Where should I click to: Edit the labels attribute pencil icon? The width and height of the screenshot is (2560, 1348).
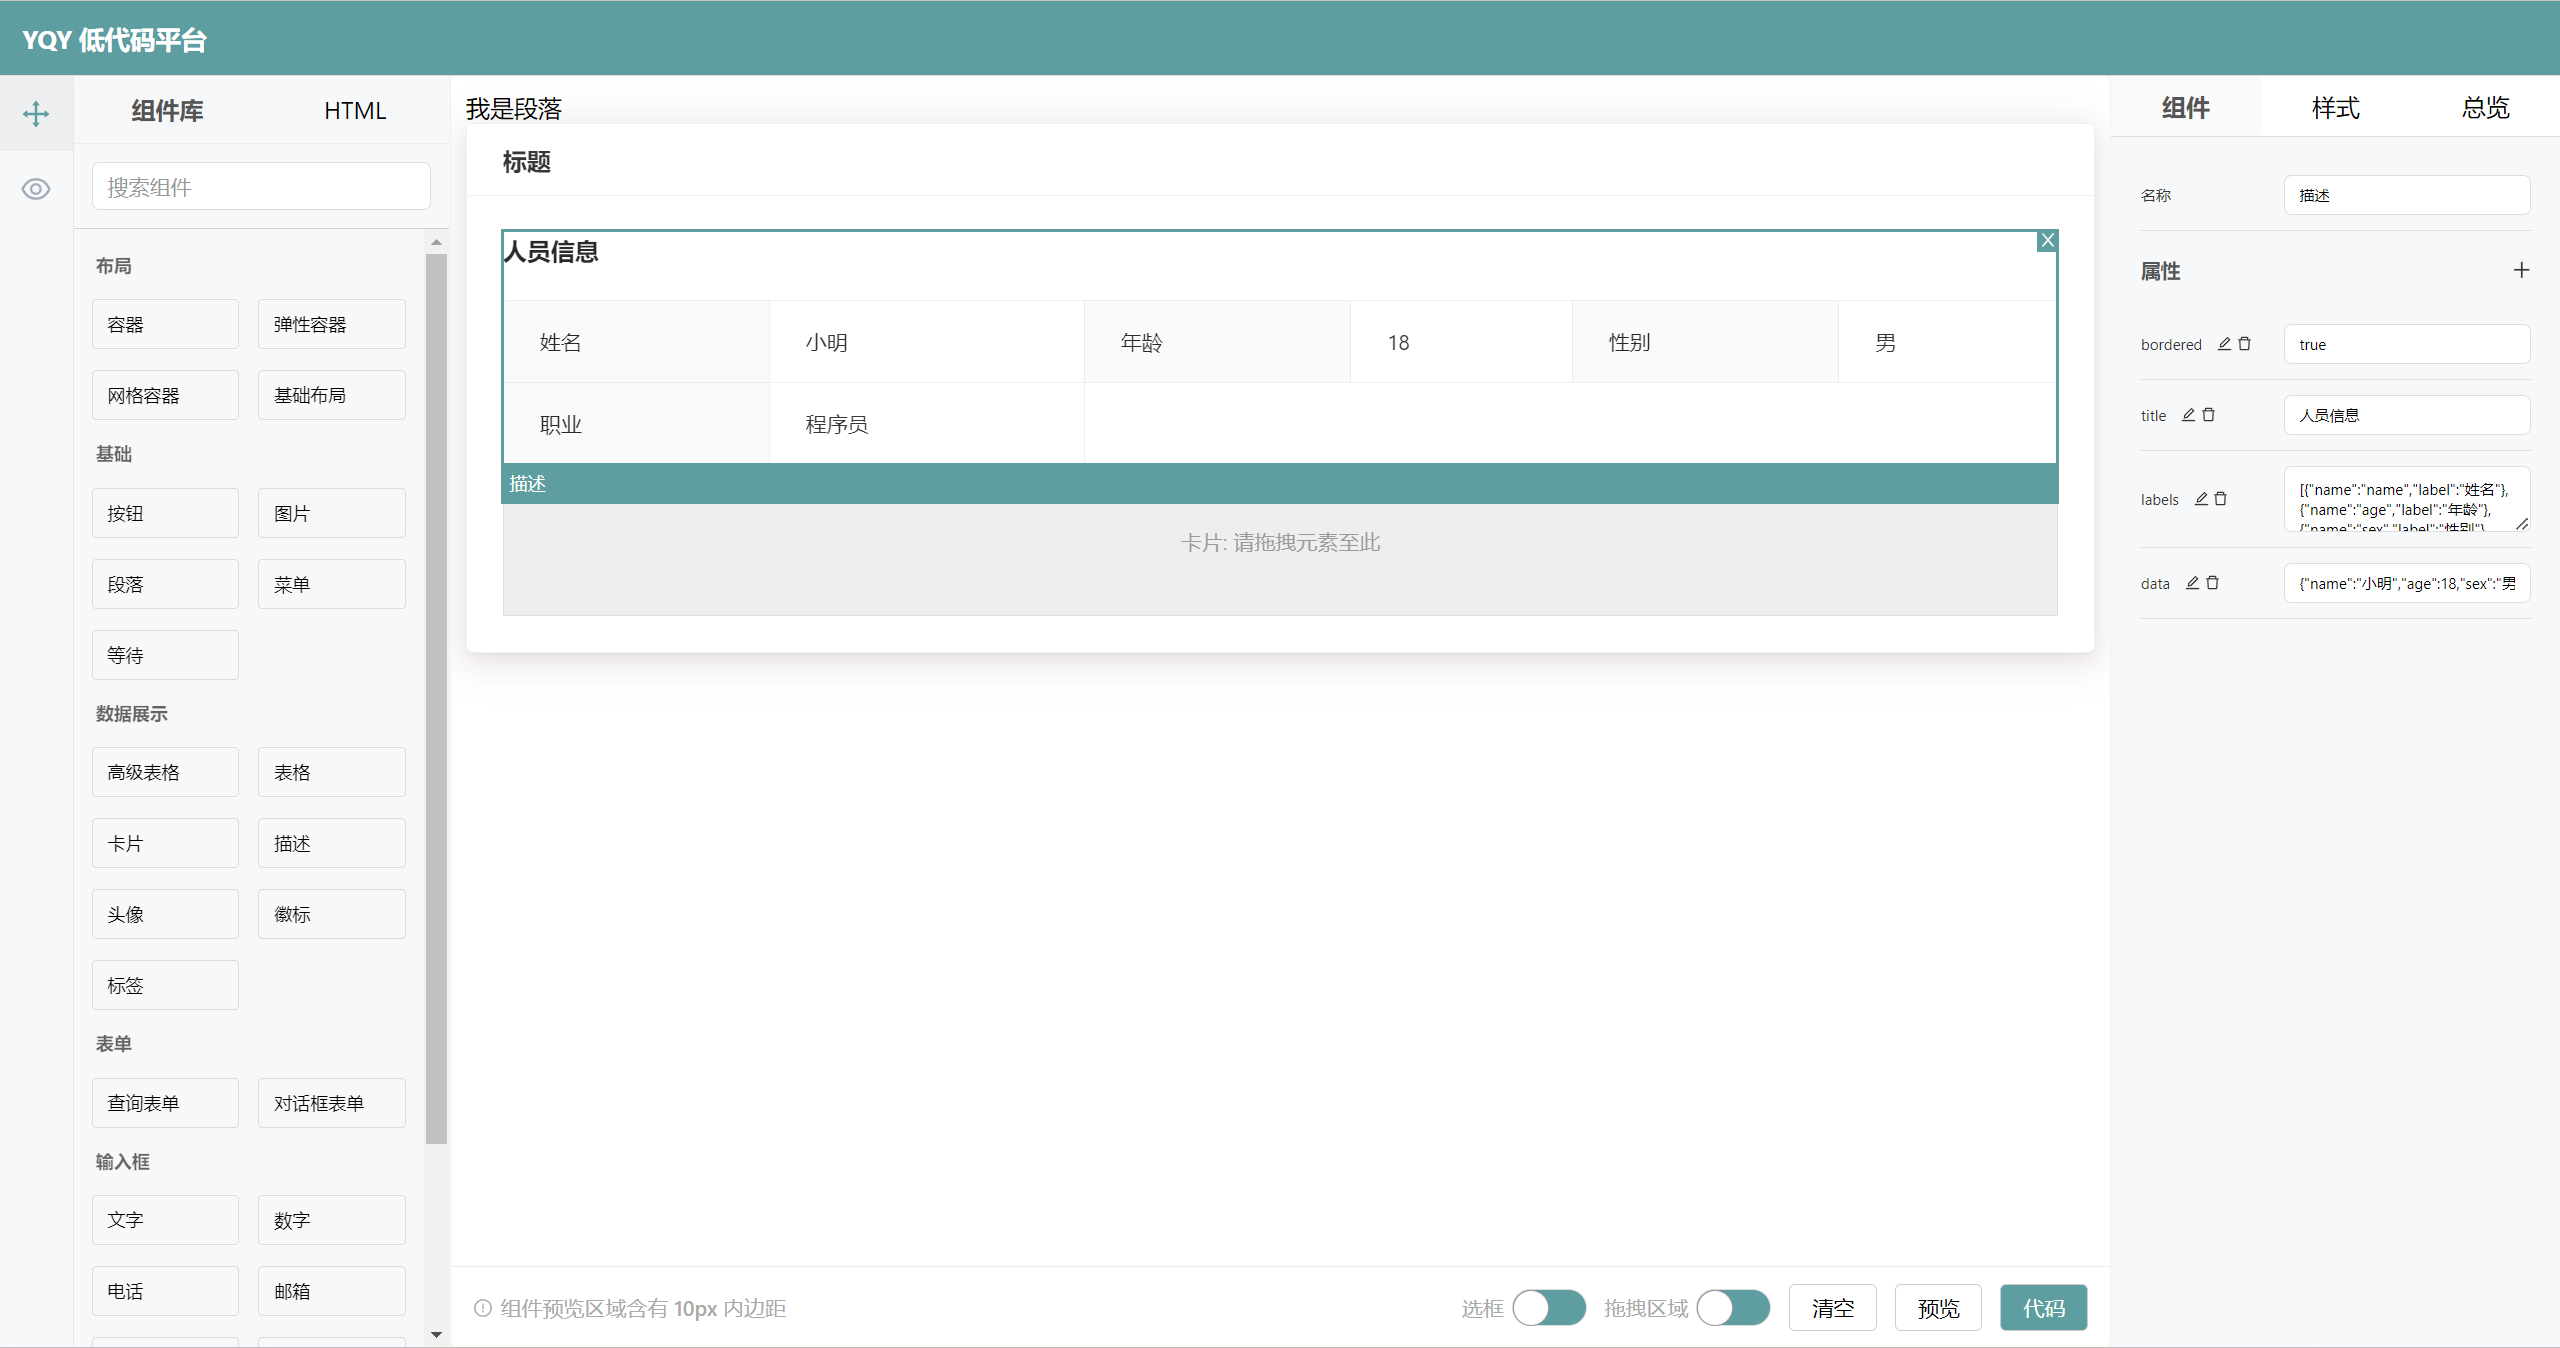click(x=2201, y=499)
